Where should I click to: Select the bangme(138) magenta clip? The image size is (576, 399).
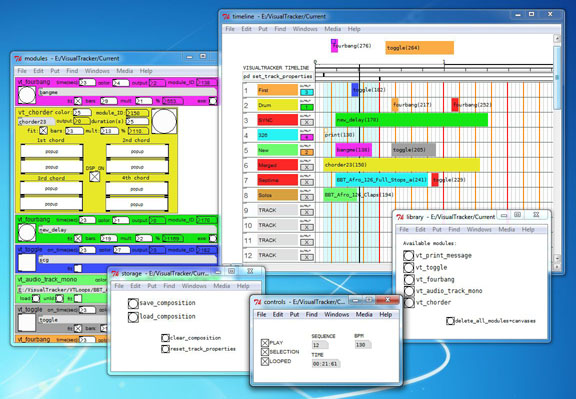(x=353, y=150)
